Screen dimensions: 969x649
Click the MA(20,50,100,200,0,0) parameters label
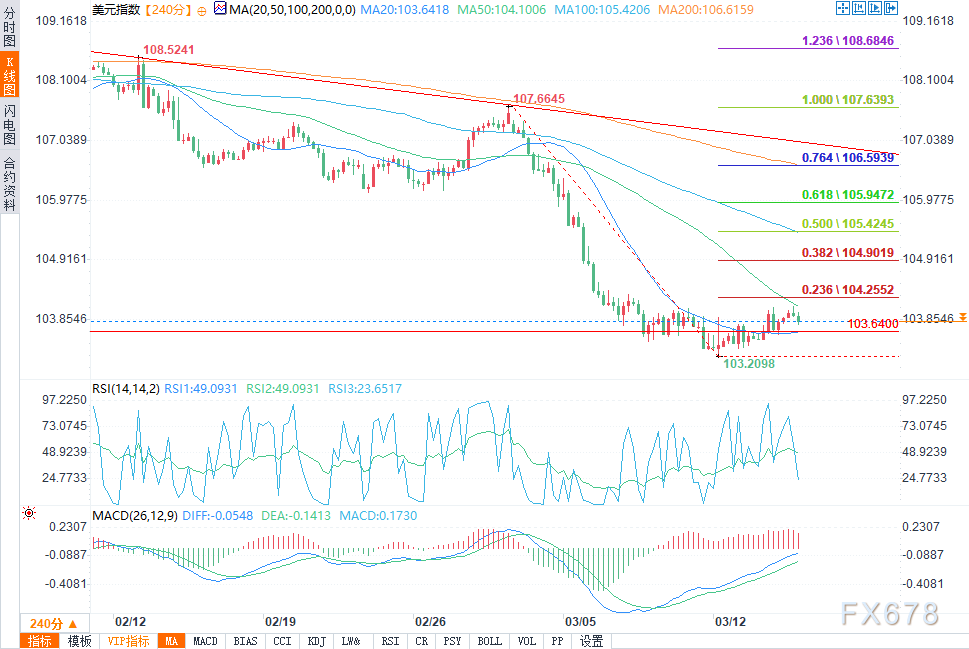[292, 9]
